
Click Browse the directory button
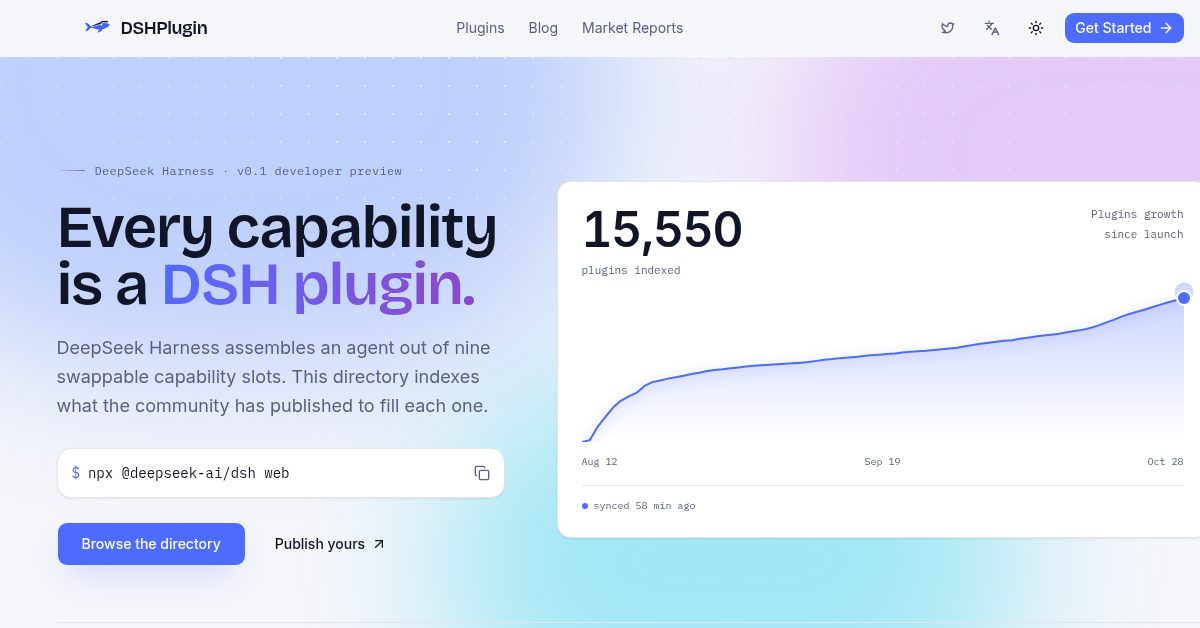[x=151, y=544]
